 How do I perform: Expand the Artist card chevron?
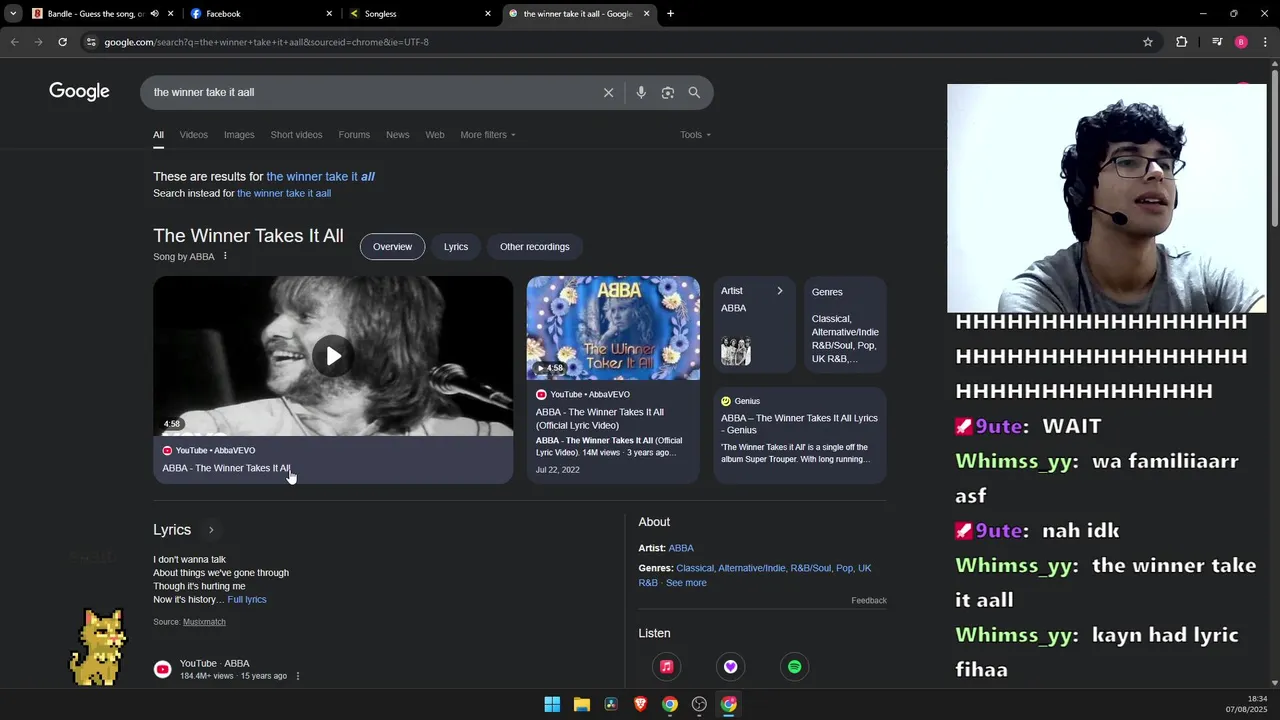[780, 291]
